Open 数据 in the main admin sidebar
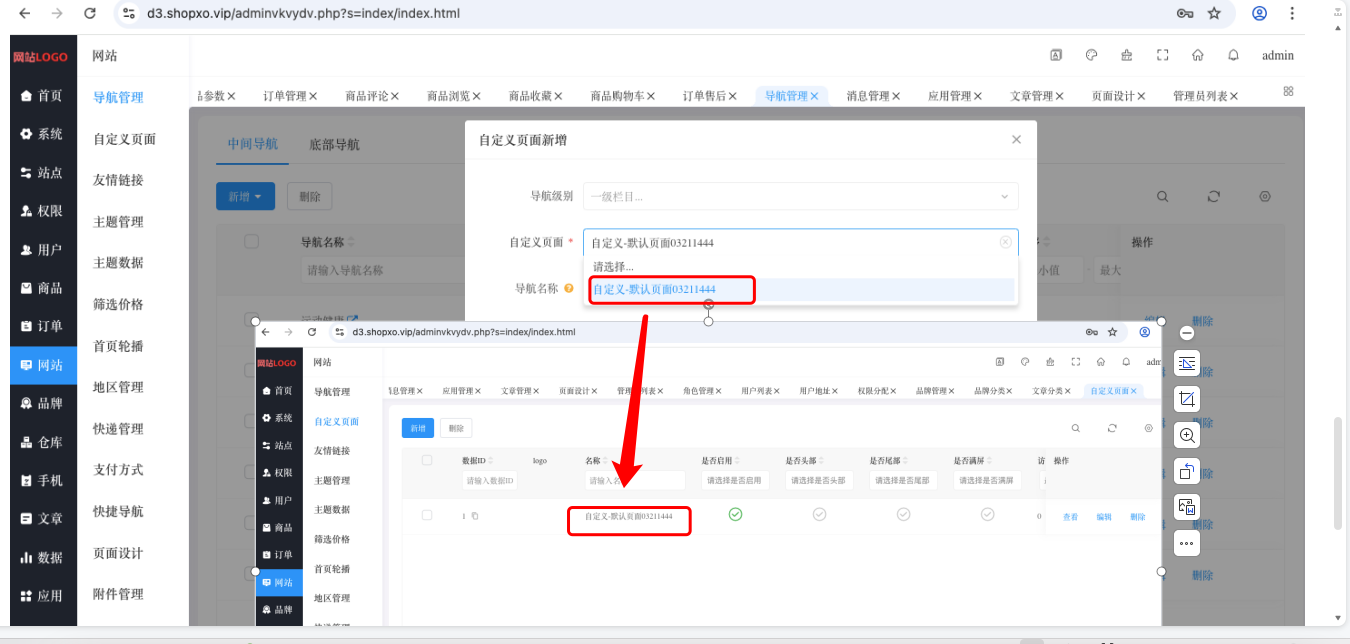The image size is (1350, 644). [x=42, y=557]
